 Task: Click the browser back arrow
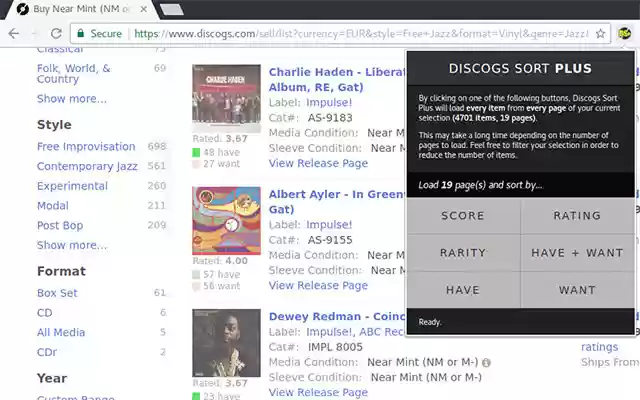point(13,33)
